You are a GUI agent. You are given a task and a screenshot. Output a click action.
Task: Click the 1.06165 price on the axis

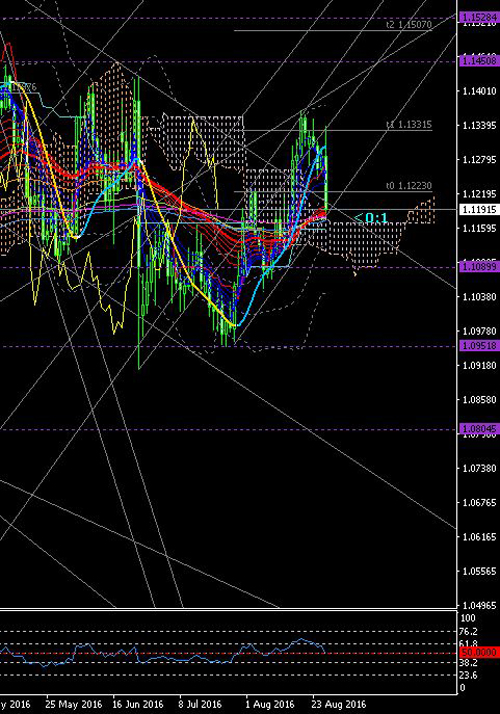[x=479, y=537]
